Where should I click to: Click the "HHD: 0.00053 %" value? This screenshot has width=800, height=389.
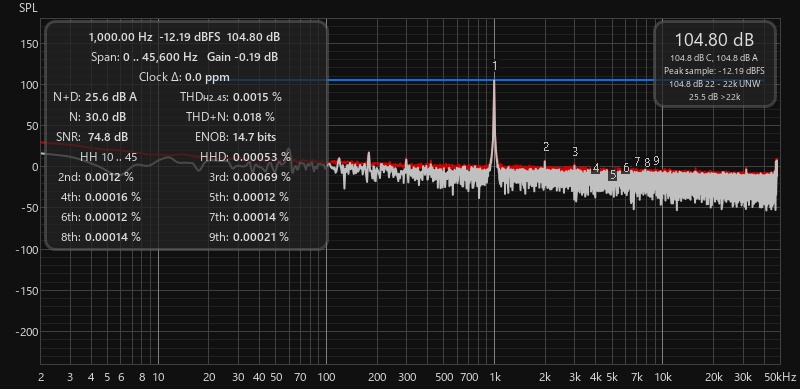click(x=245, y=157)
